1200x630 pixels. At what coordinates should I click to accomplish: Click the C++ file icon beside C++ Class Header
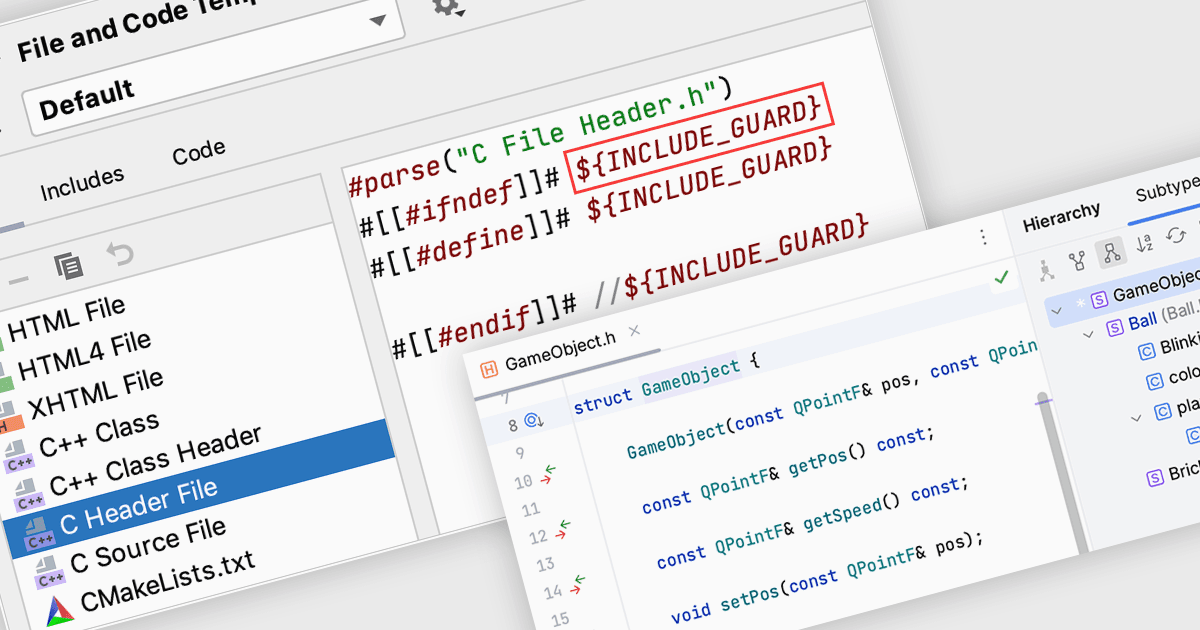click(29, 493)
